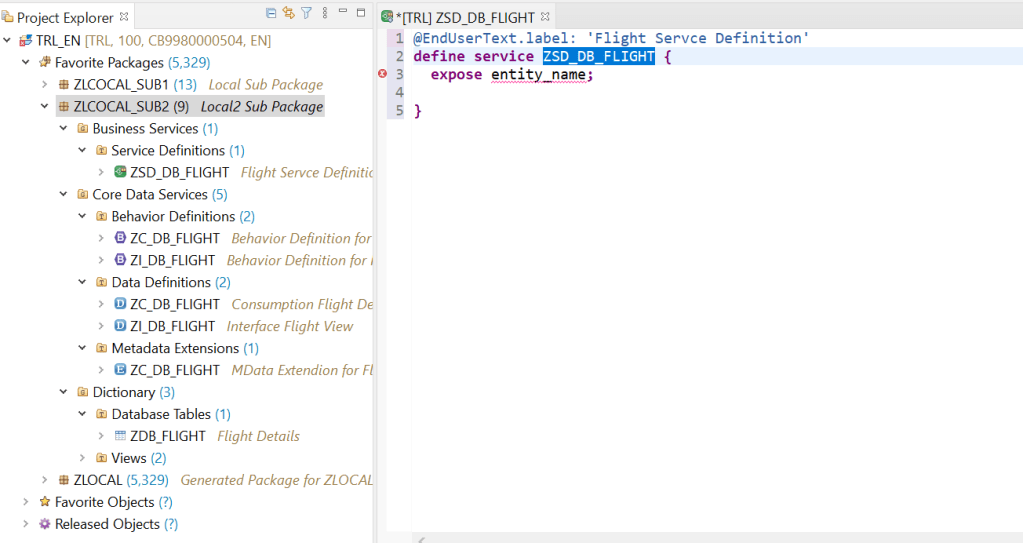Click the ZDB_FLIGHT database table icon
This screenshot has height=543, width=1023.
point(120,435)
